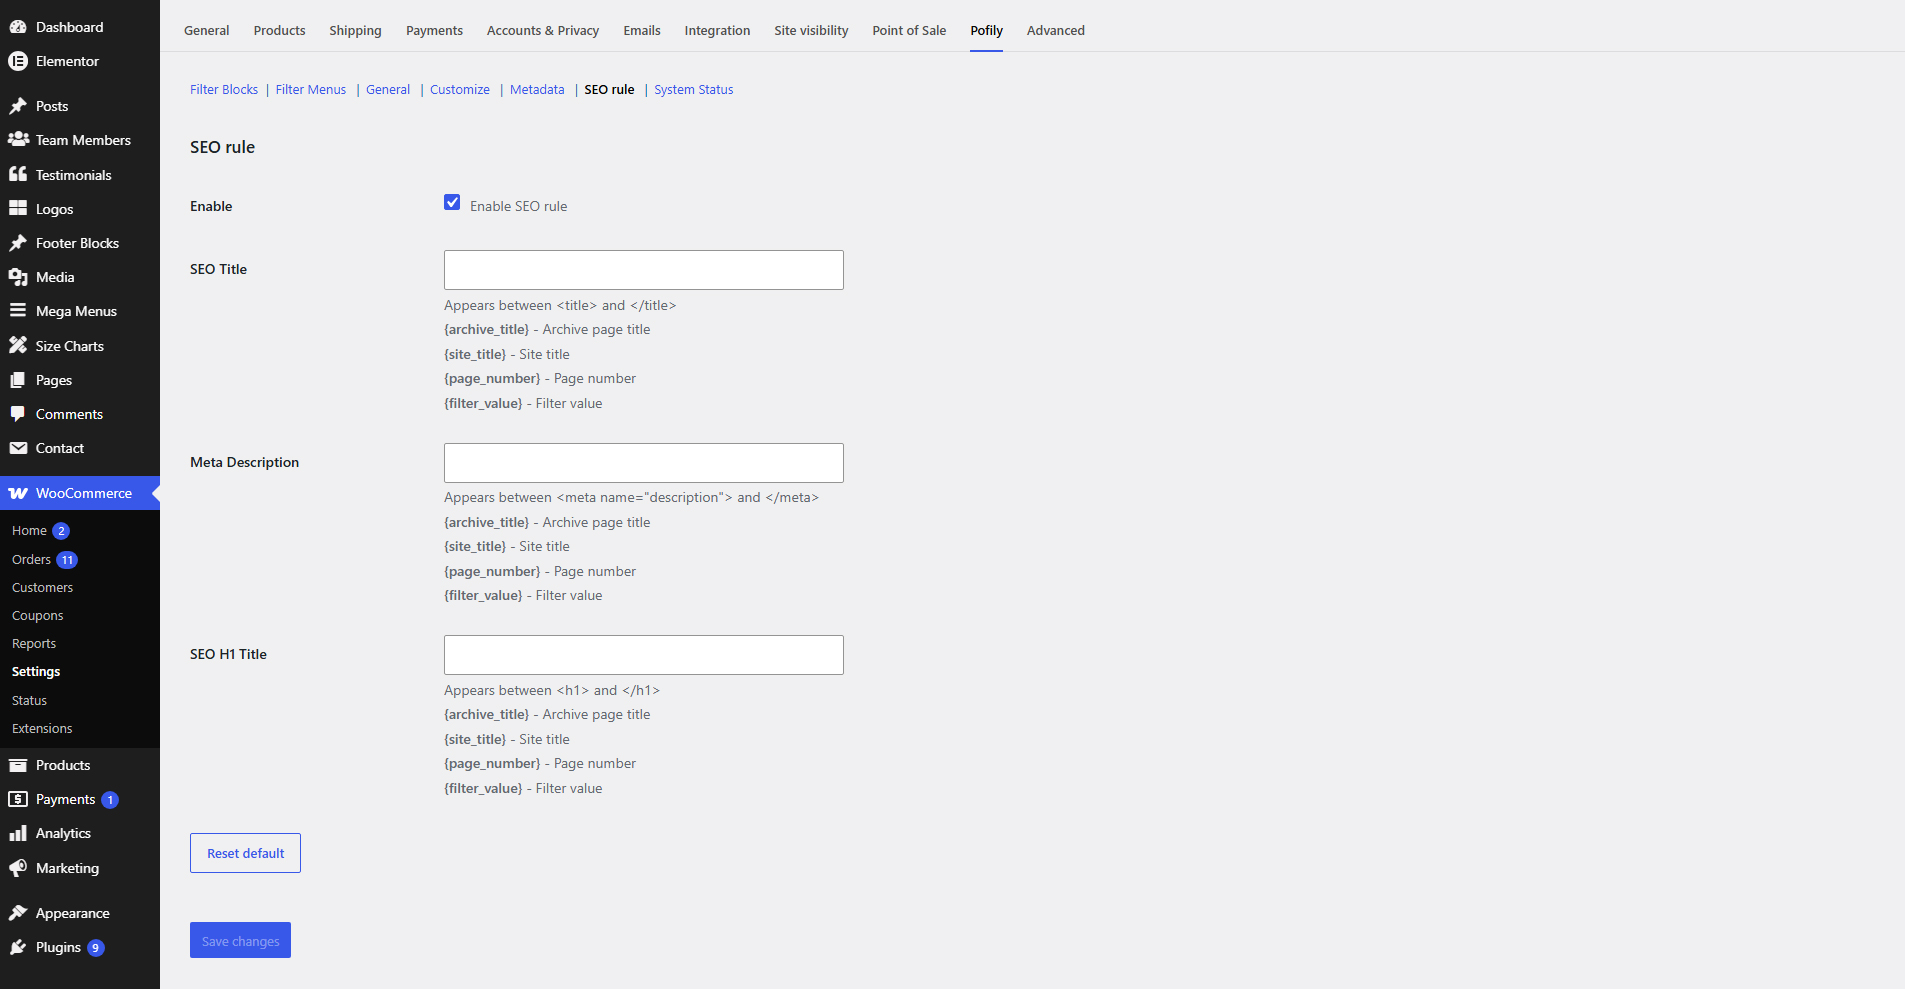Click the Elementor icon

pos(18,61)
